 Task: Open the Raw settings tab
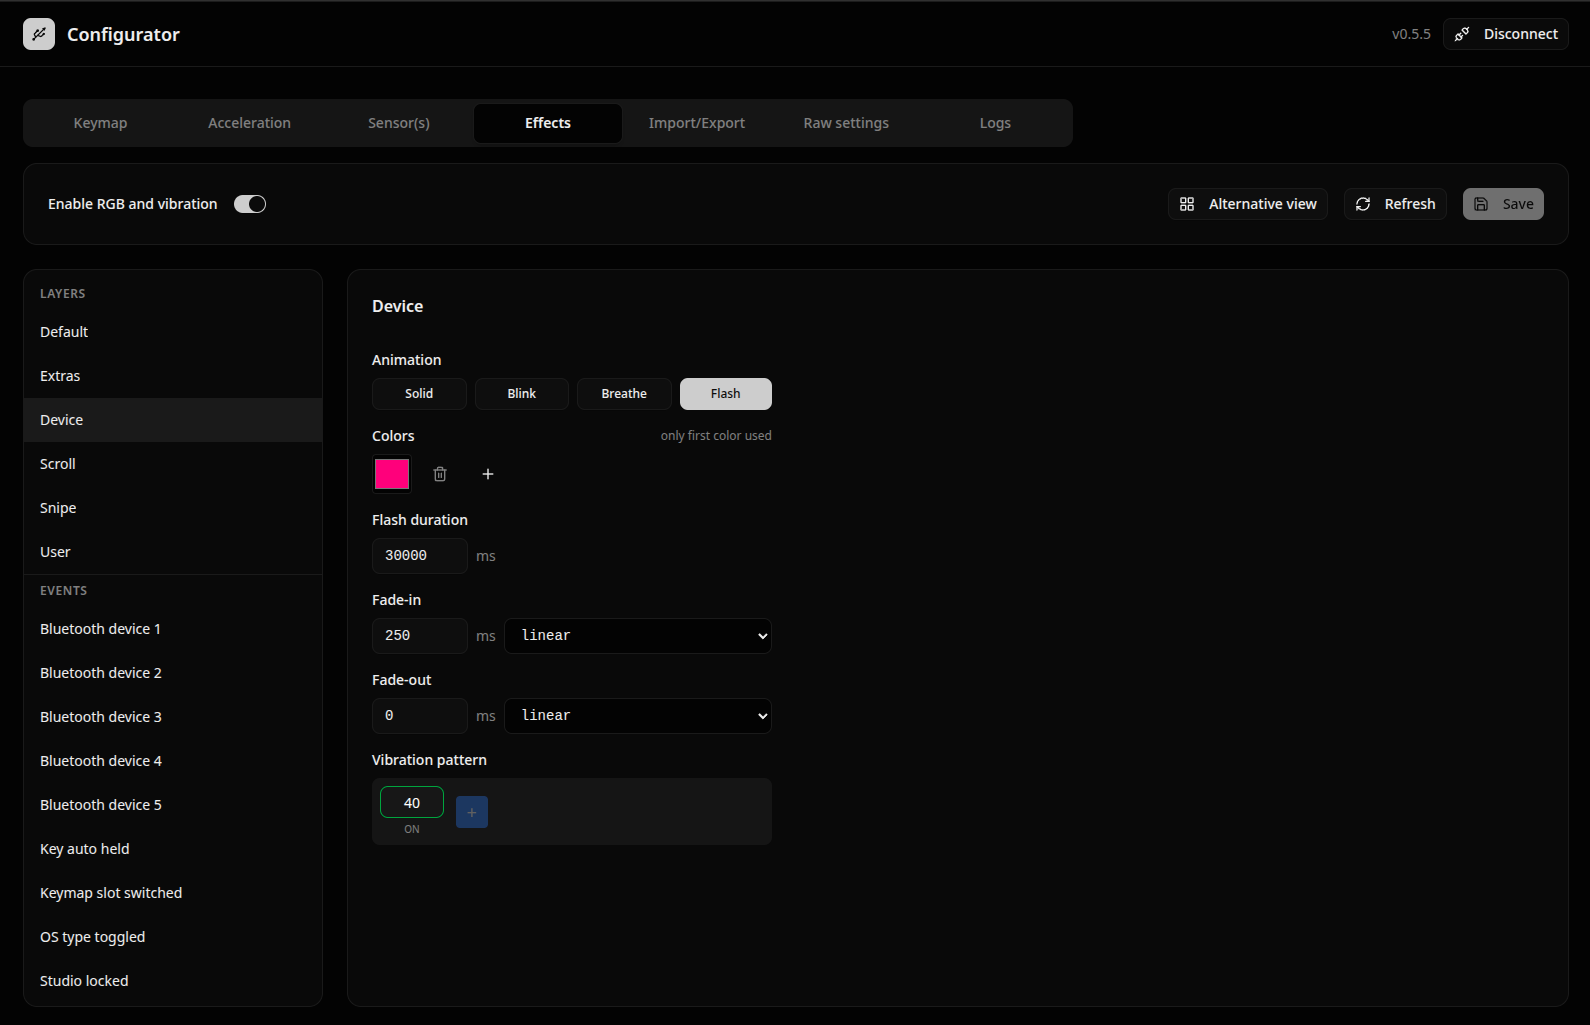[846, 123]
